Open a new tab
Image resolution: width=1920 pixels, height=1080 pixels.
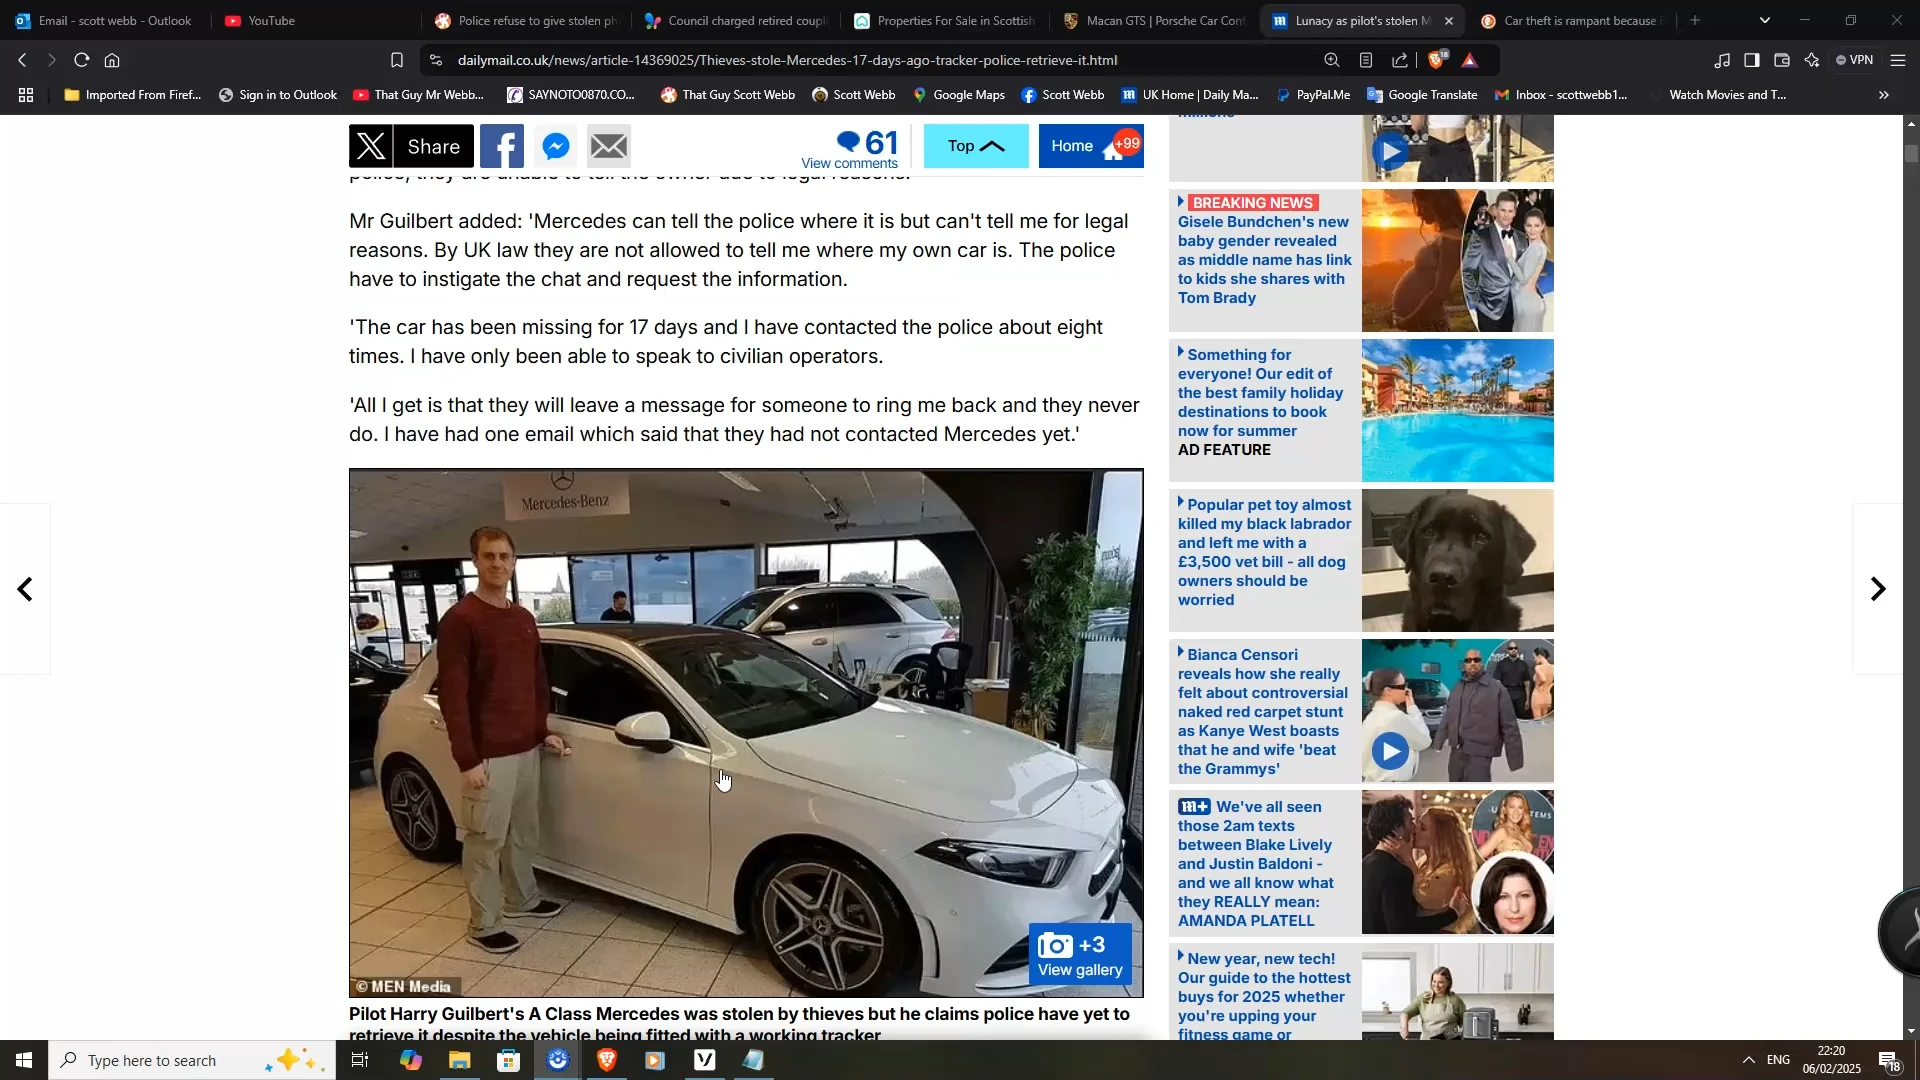click(1695, 20)
